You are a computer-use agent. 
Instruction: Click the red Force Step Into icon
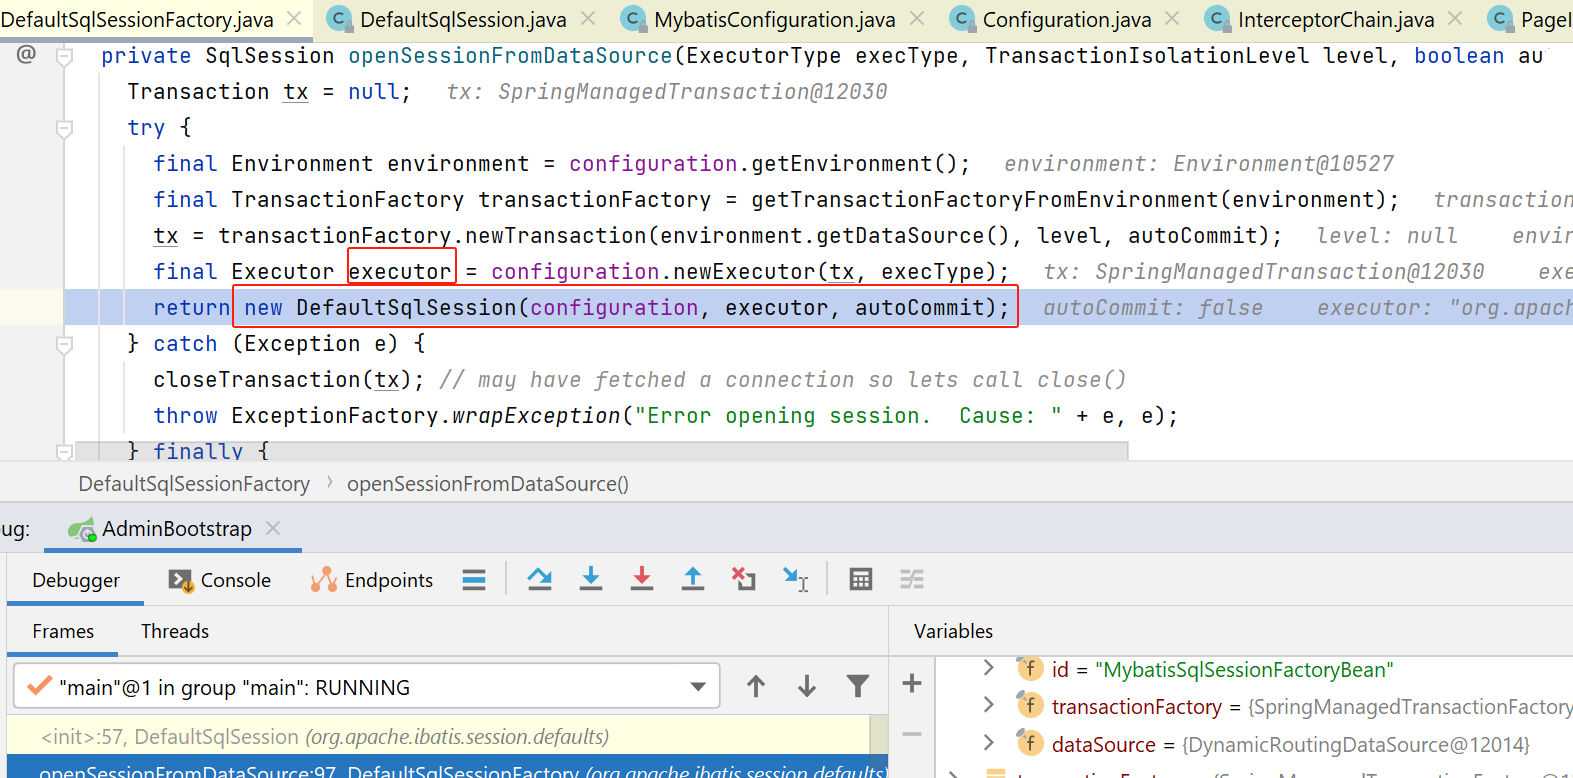(x=642, y=579)
